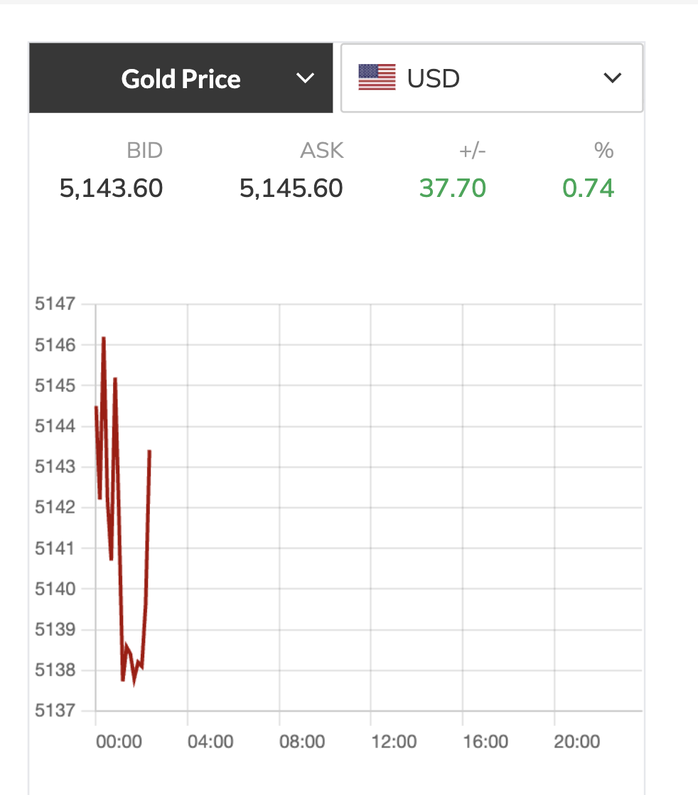
Task: Click the 20:00 time axis label
Action: coord(577,741)
